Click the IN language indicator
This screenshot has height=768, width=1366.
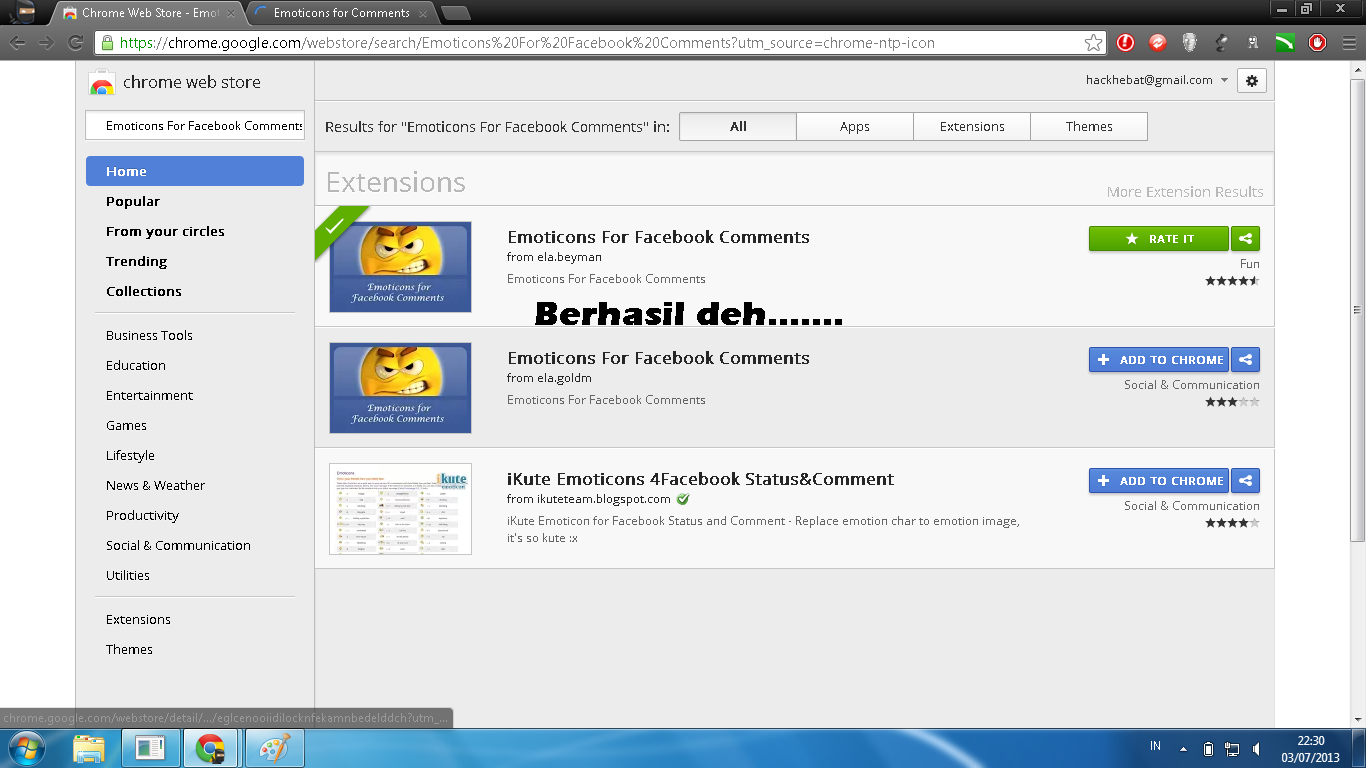1155,746
